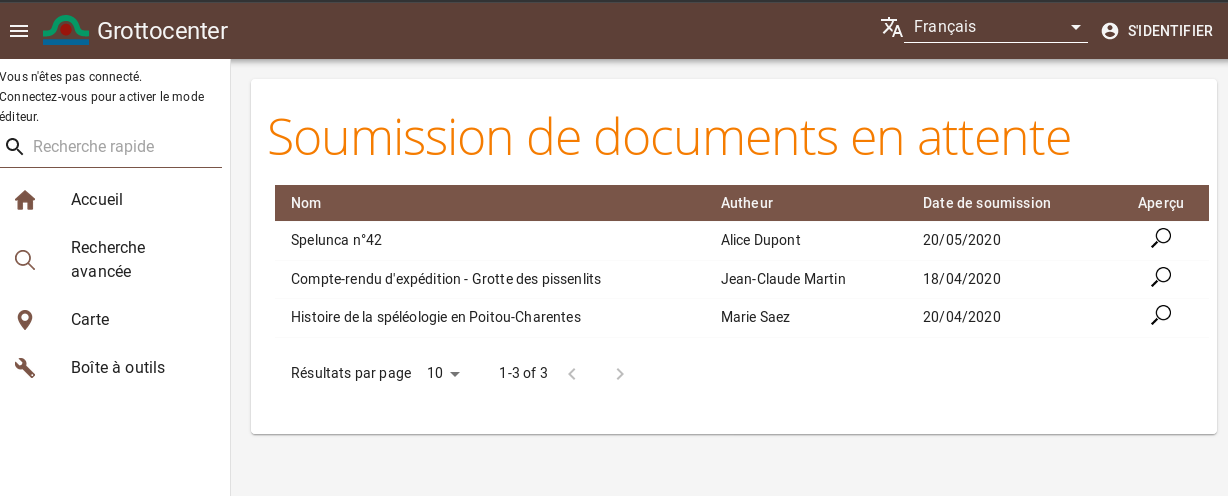Click the Carte map pin icon

click(25, 320)
